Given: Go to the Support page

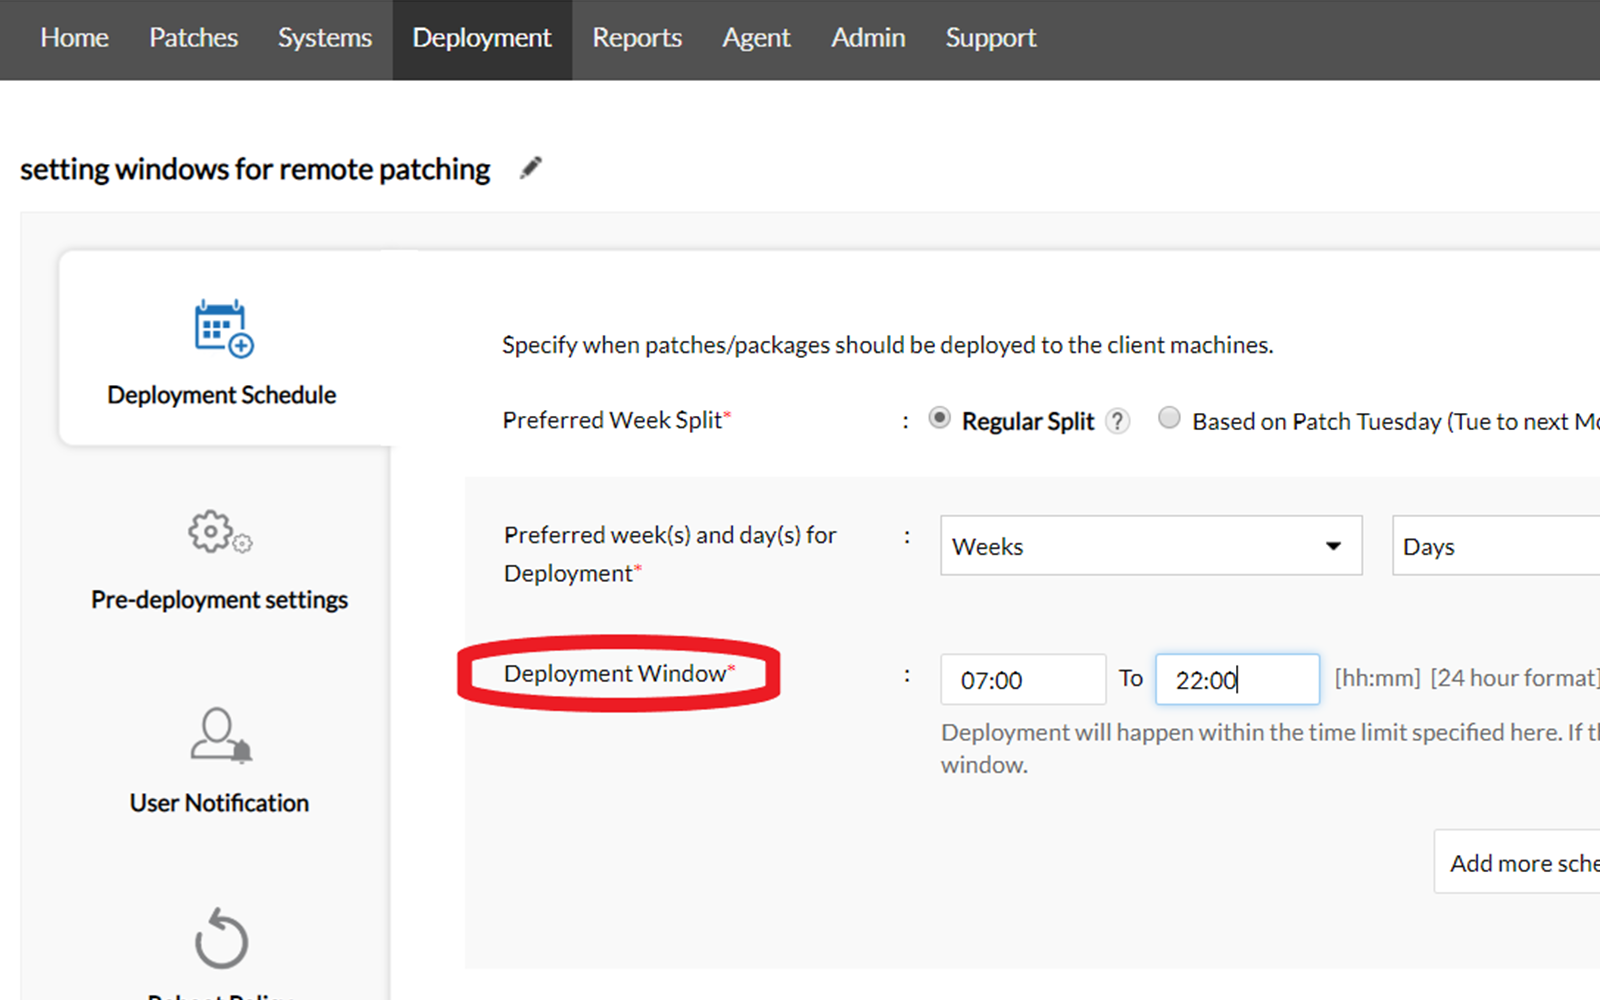Looking at the screenshot, I should tap(990, 38).
